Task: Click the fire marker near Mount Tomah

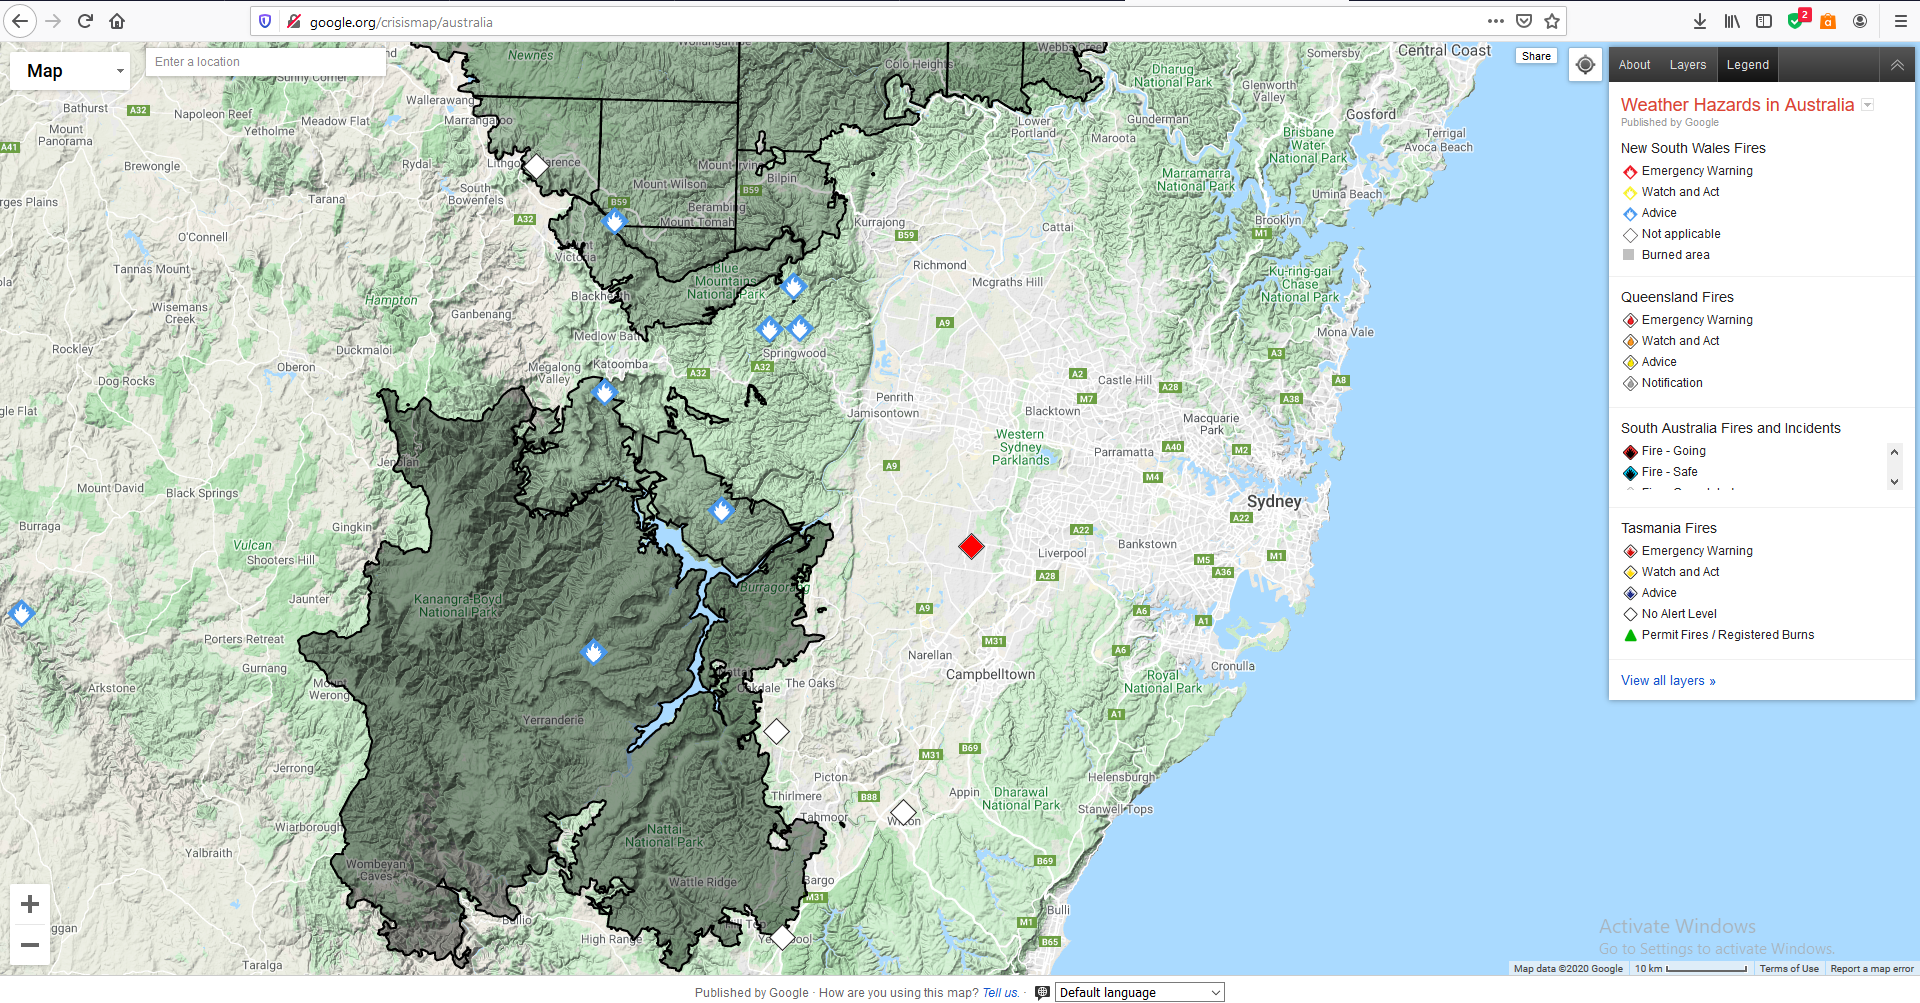Action: point(615,220)
